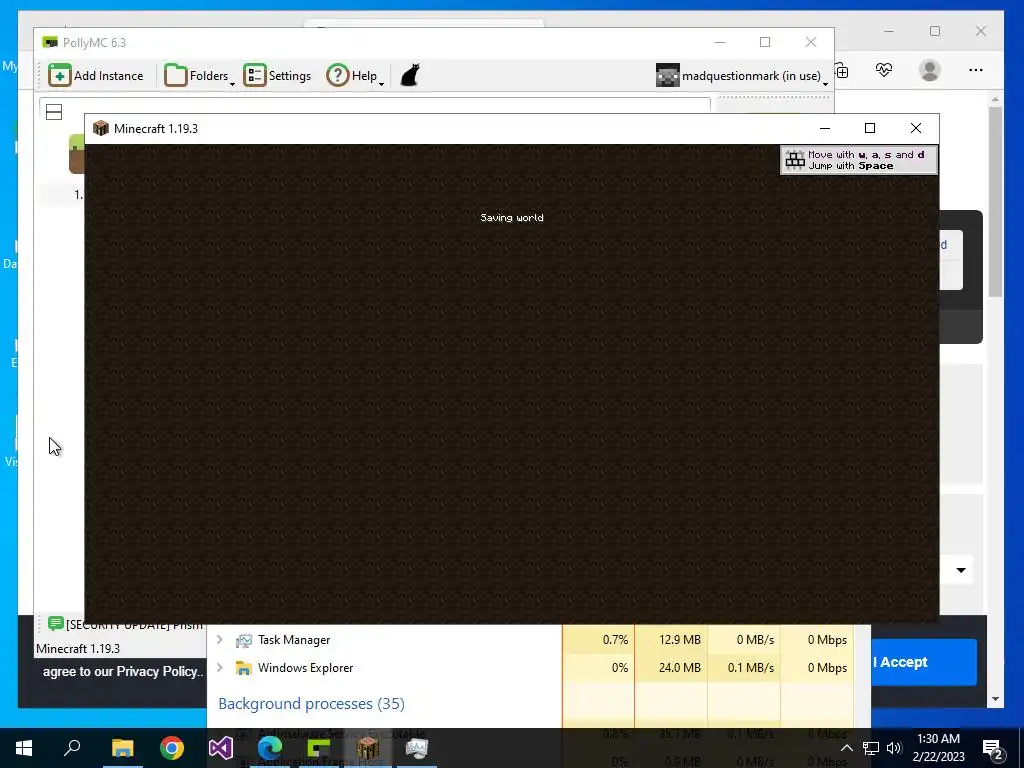This screenshot has height=768, width=1024.
Task: Open Visual Studio from the taskbar
Action: 221,748
